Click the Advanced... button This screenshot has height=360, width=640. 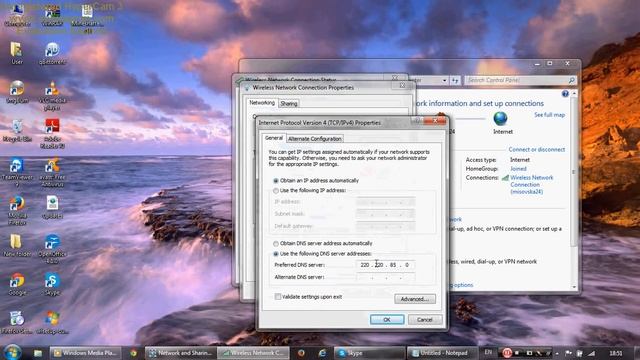415,299
